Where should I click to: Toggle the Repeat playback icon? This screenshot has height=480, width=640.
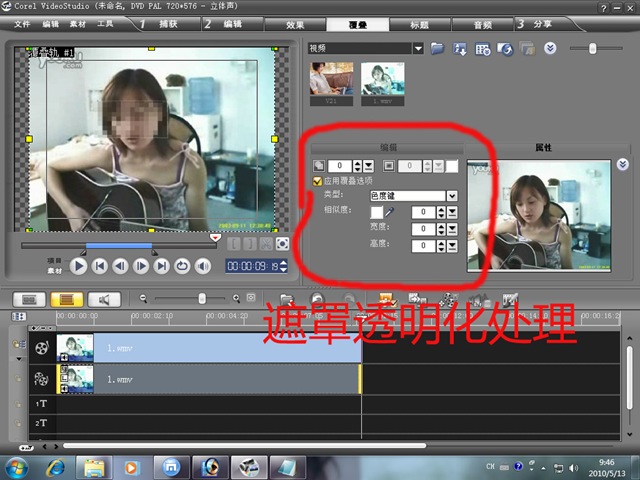[x=182, y=266]
